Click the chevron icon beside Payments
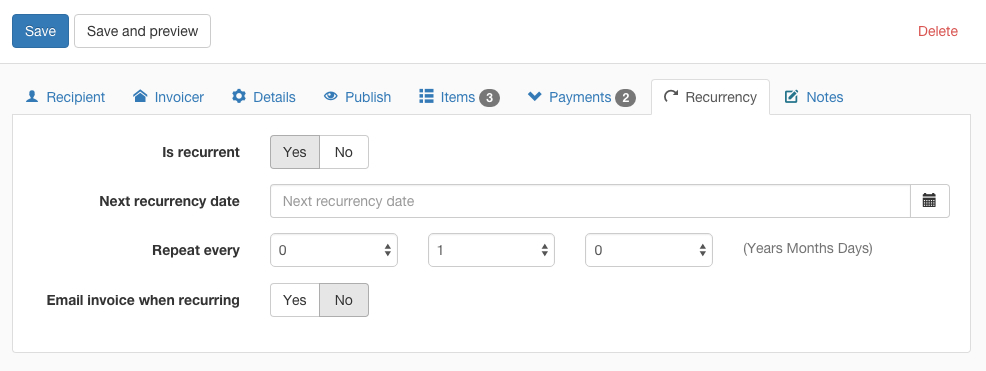Viewport: 986px width, 371px height. [535, 97]
